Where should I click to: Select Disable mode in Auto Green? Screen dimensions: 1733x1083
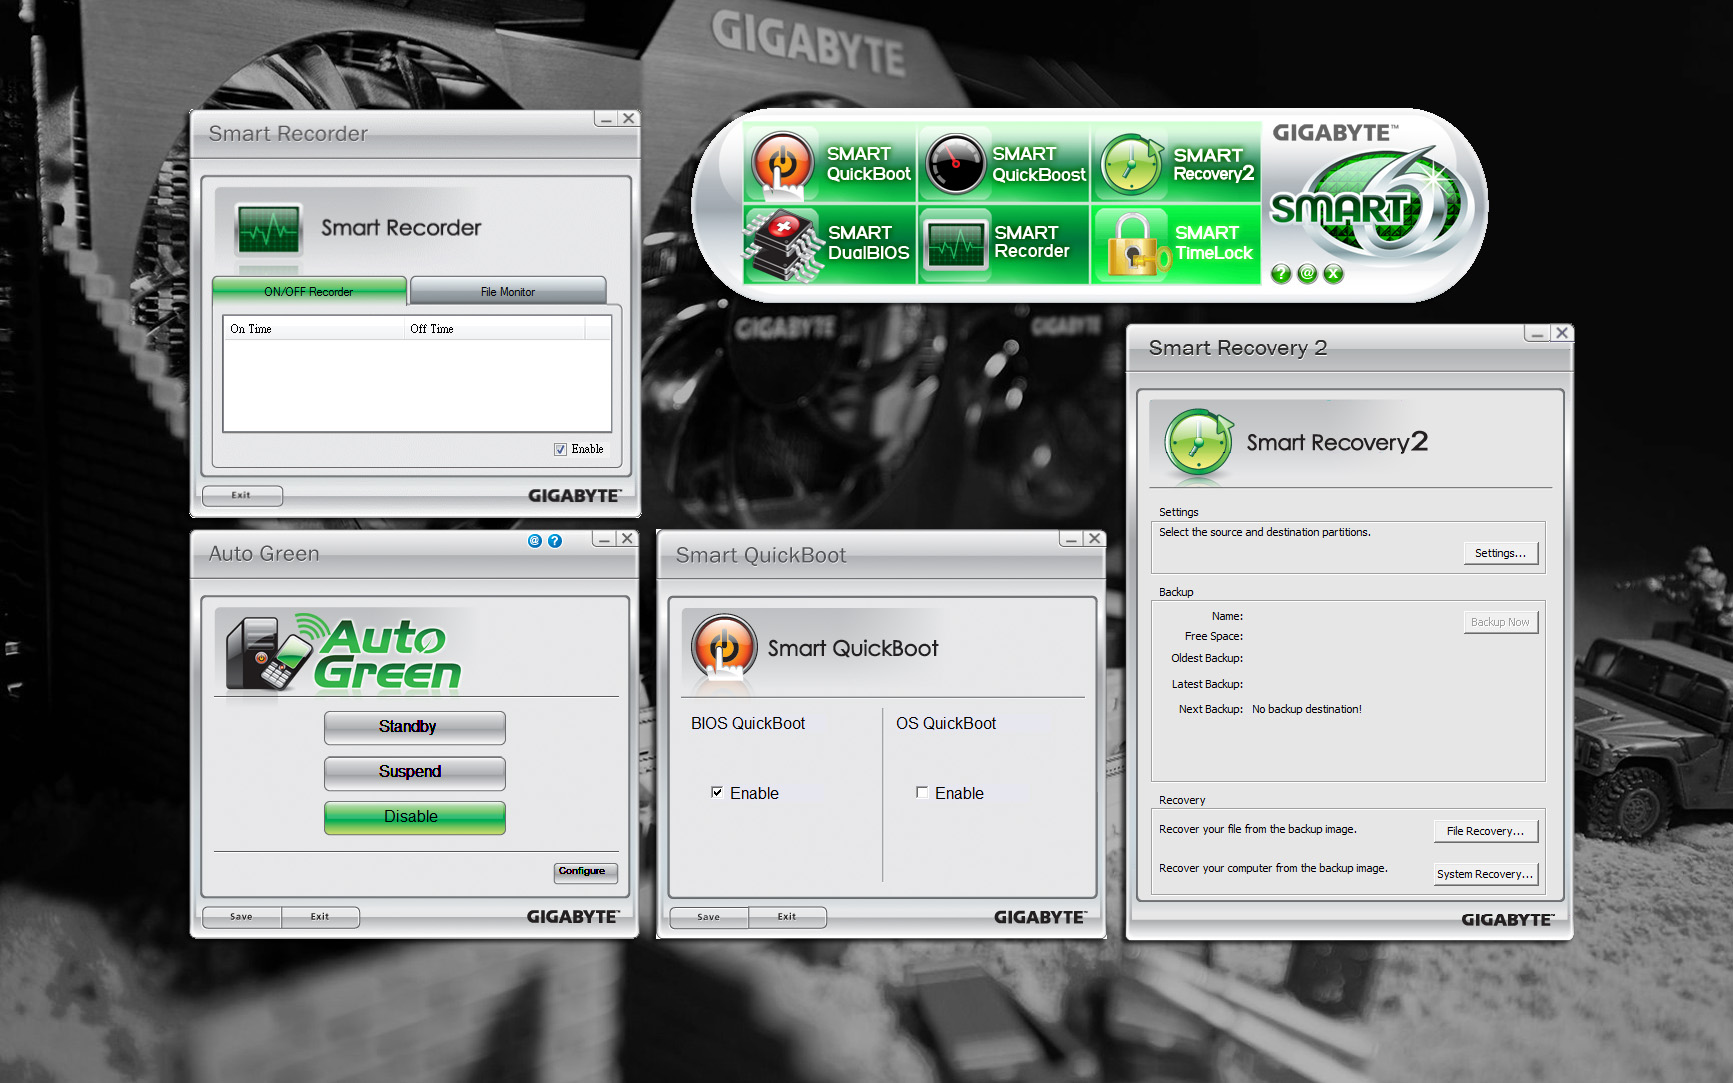point(414,817)
